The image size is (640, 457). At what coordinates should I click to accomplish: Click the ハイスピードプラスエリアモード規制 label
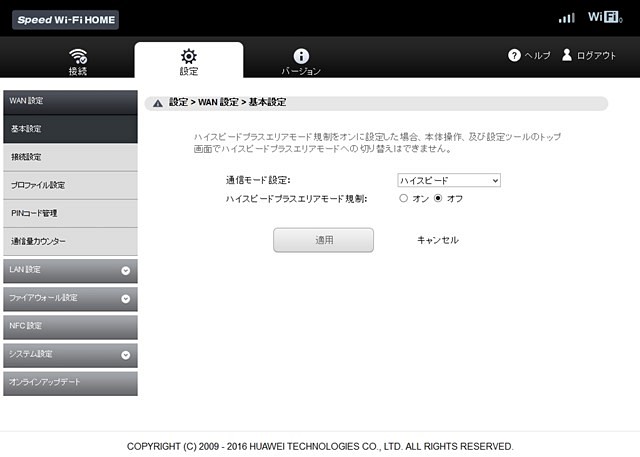(296, 199)
